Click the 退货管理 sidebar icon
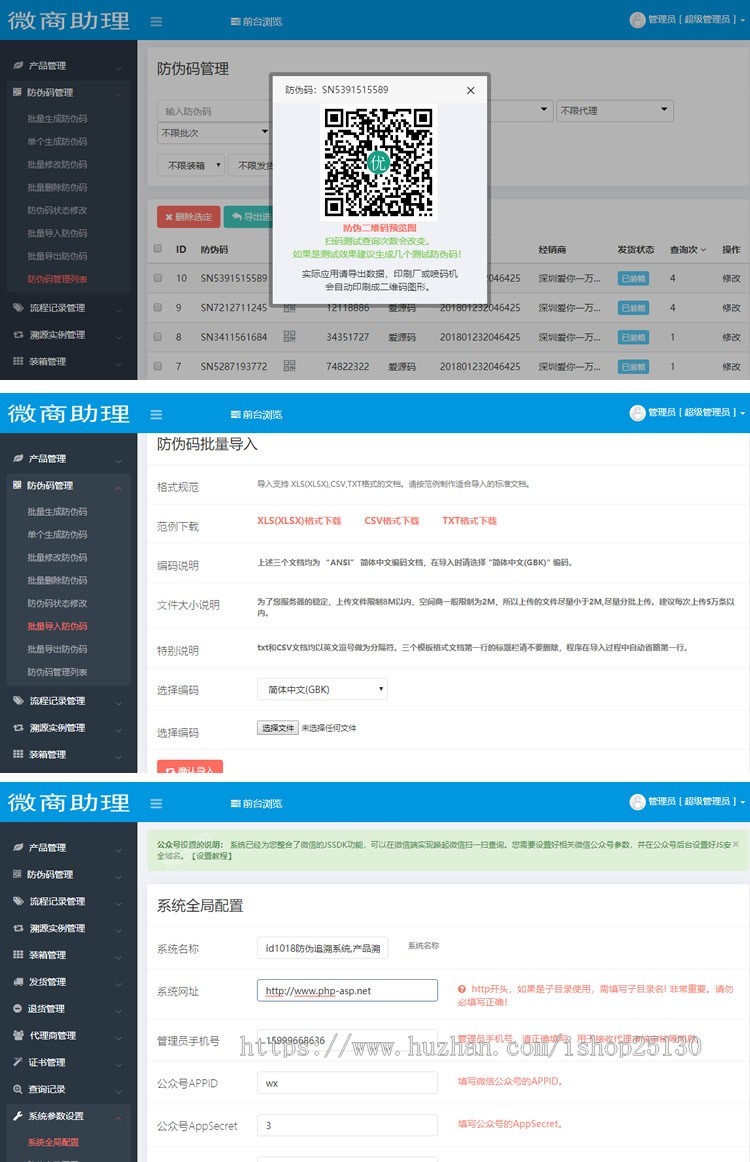The image size is (750, 1162). [18, 1009]
